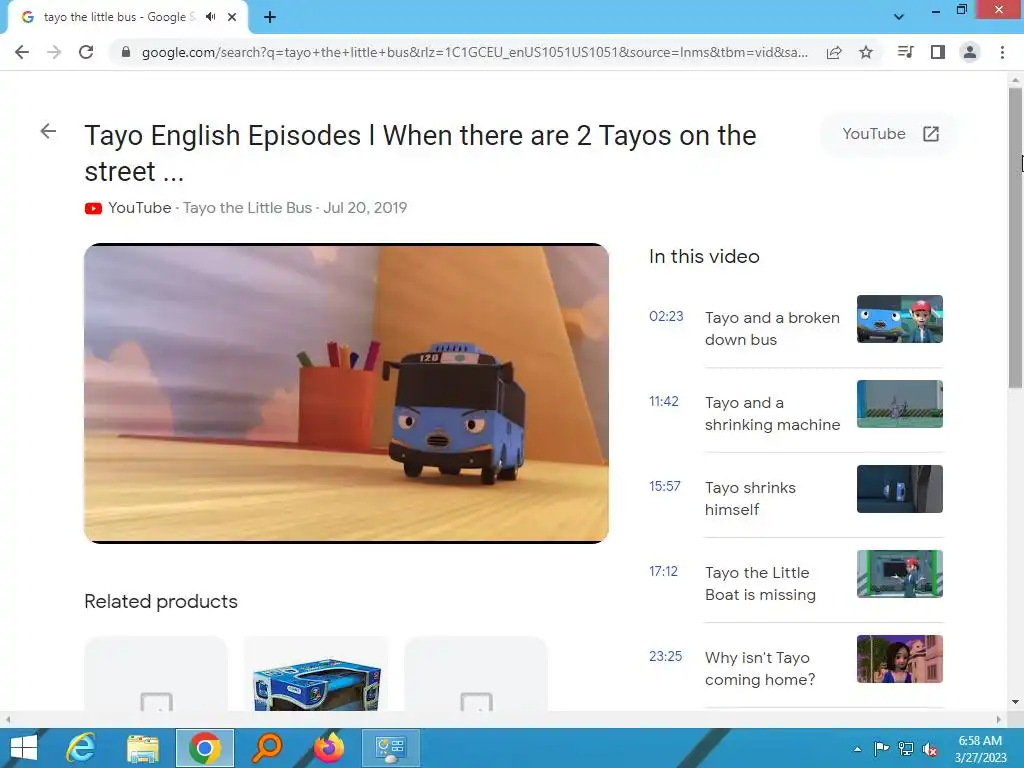Click the back arrow beside the video title
1024x768 pixels.
[48, 131]
